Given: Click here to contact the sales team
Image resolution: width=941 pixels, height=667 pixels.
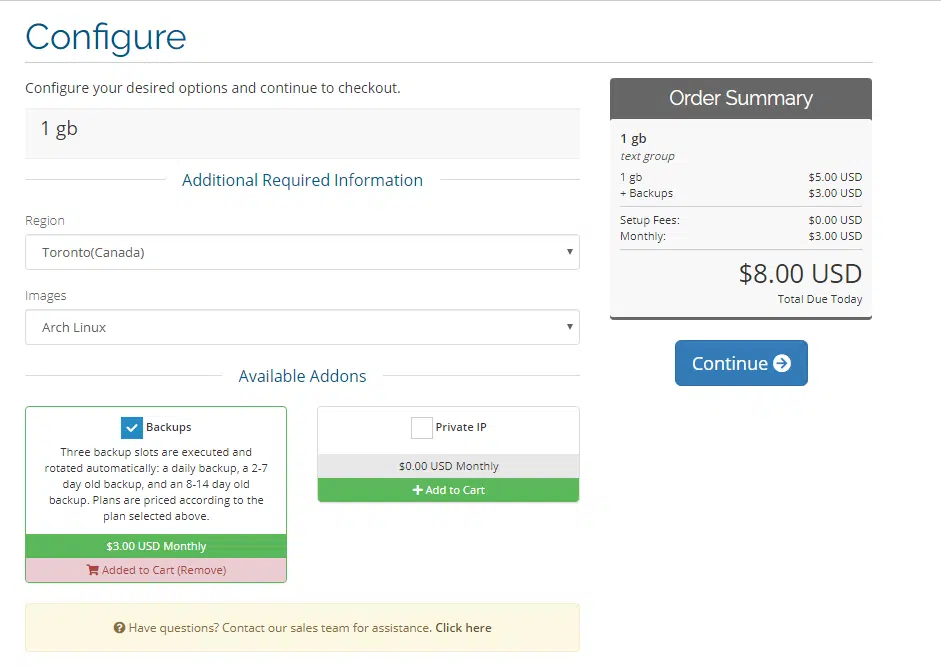Looking at the screenshot, I should click(x=463, y=628).
